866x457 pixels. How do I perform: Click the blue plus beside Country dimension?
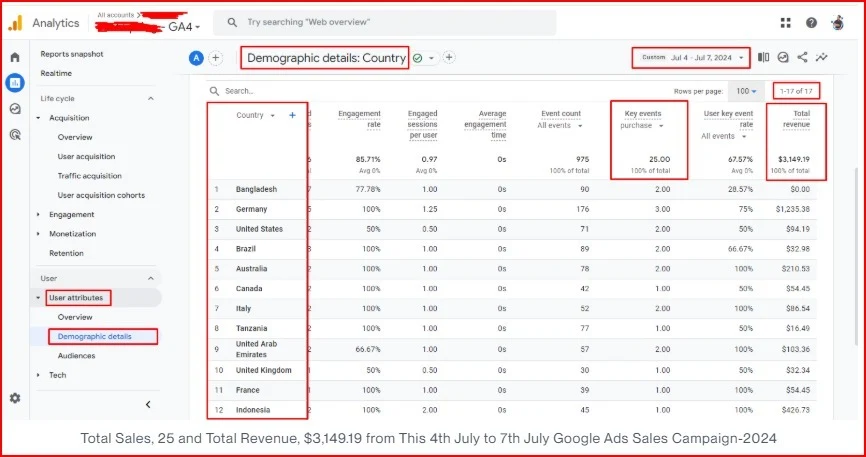[292, 115]
